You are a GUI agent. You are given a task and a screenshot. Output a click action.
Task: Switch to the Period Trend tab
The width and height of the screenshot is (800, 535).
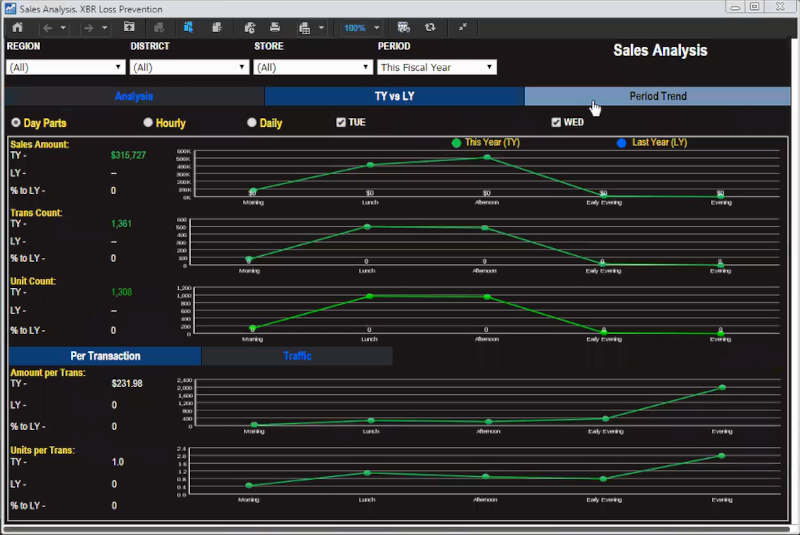(x=658, y=96)
